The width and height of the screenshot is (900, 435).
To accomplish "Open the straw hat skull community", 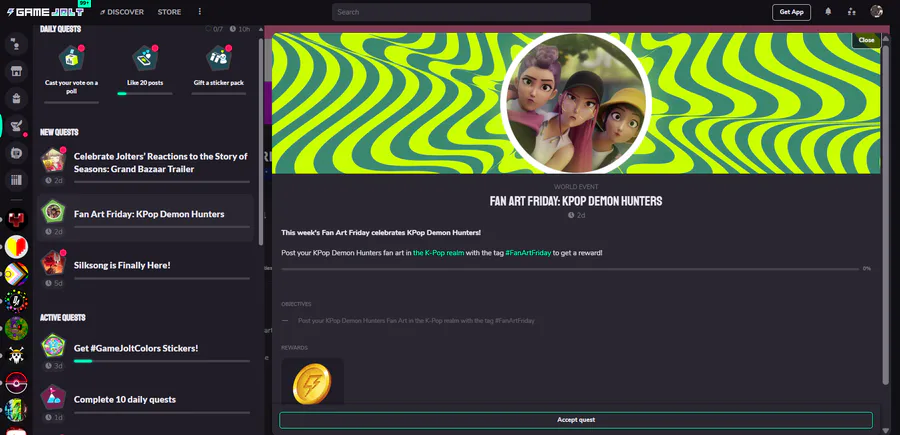I will point(17,355).
